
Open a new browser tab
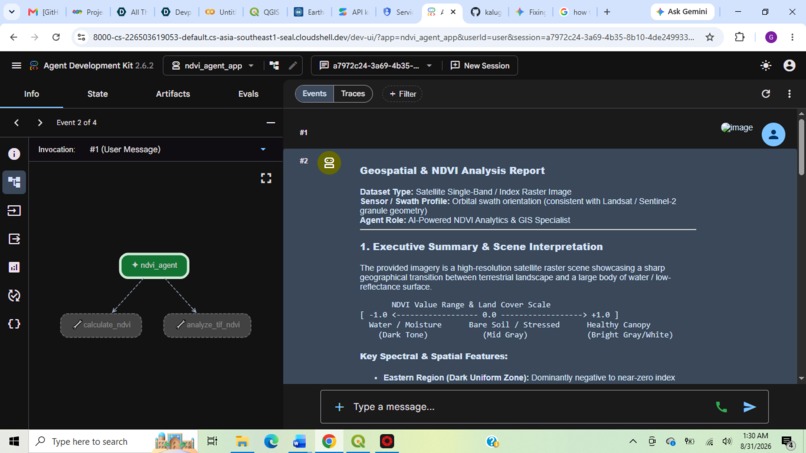607,11
